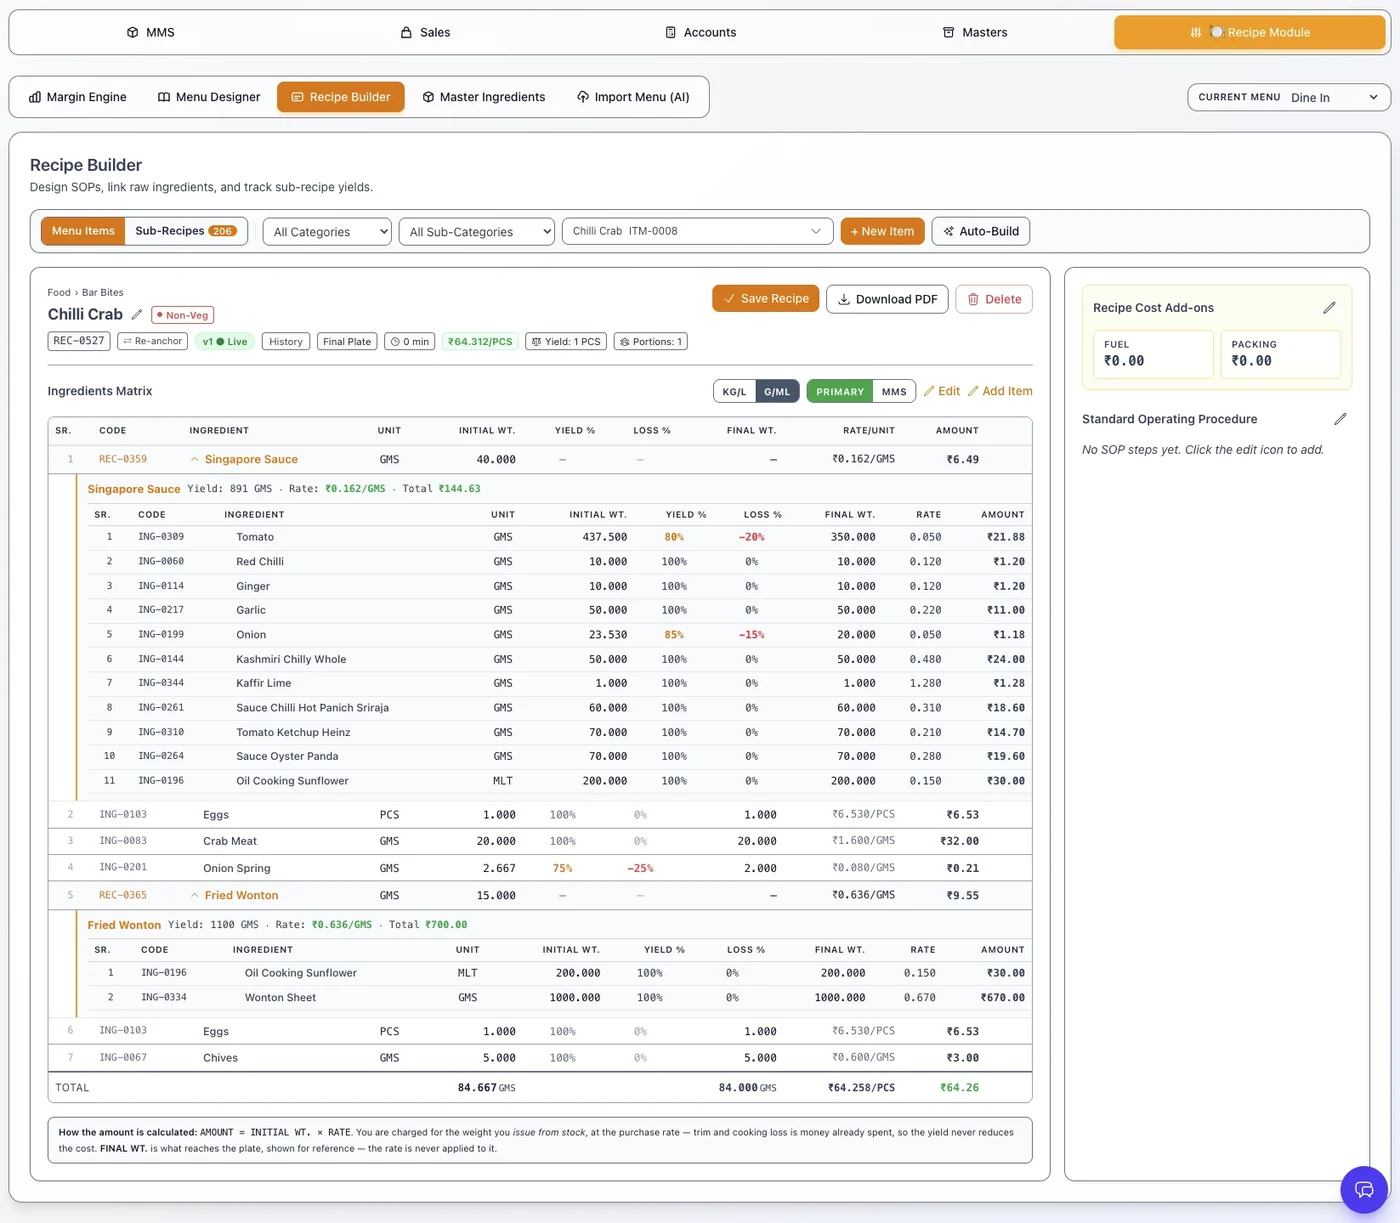
Task: Switch units to G/ML
Action: tap(777, 392)
